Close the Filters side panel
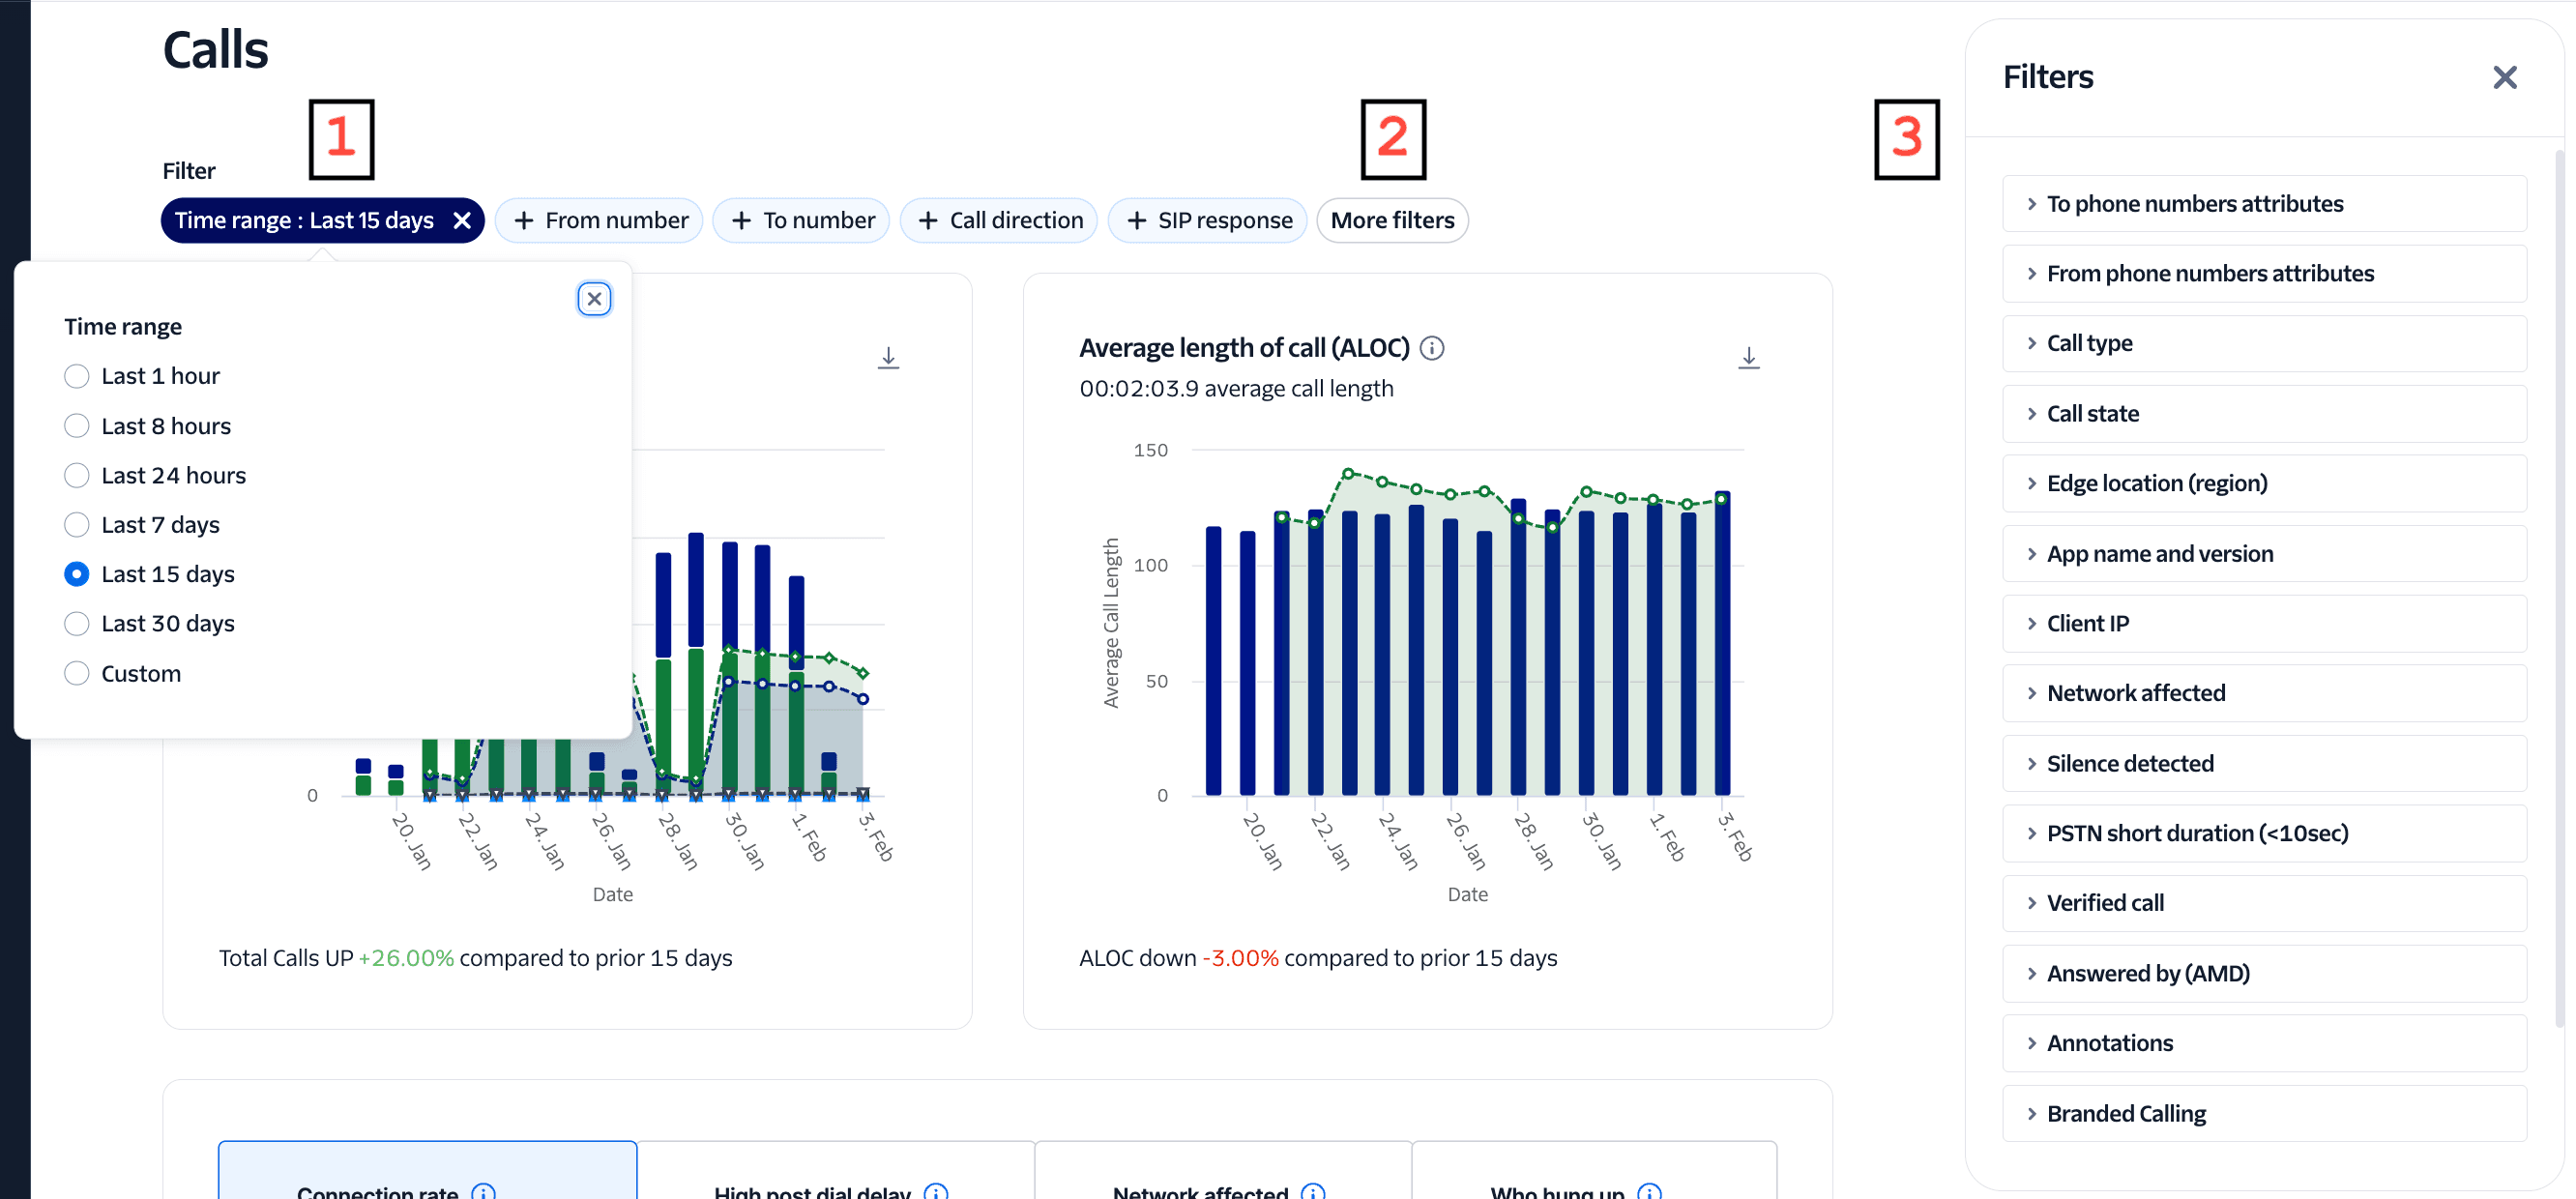The height and width of the screenshot is (1199, 2576). pos(2505,77)
